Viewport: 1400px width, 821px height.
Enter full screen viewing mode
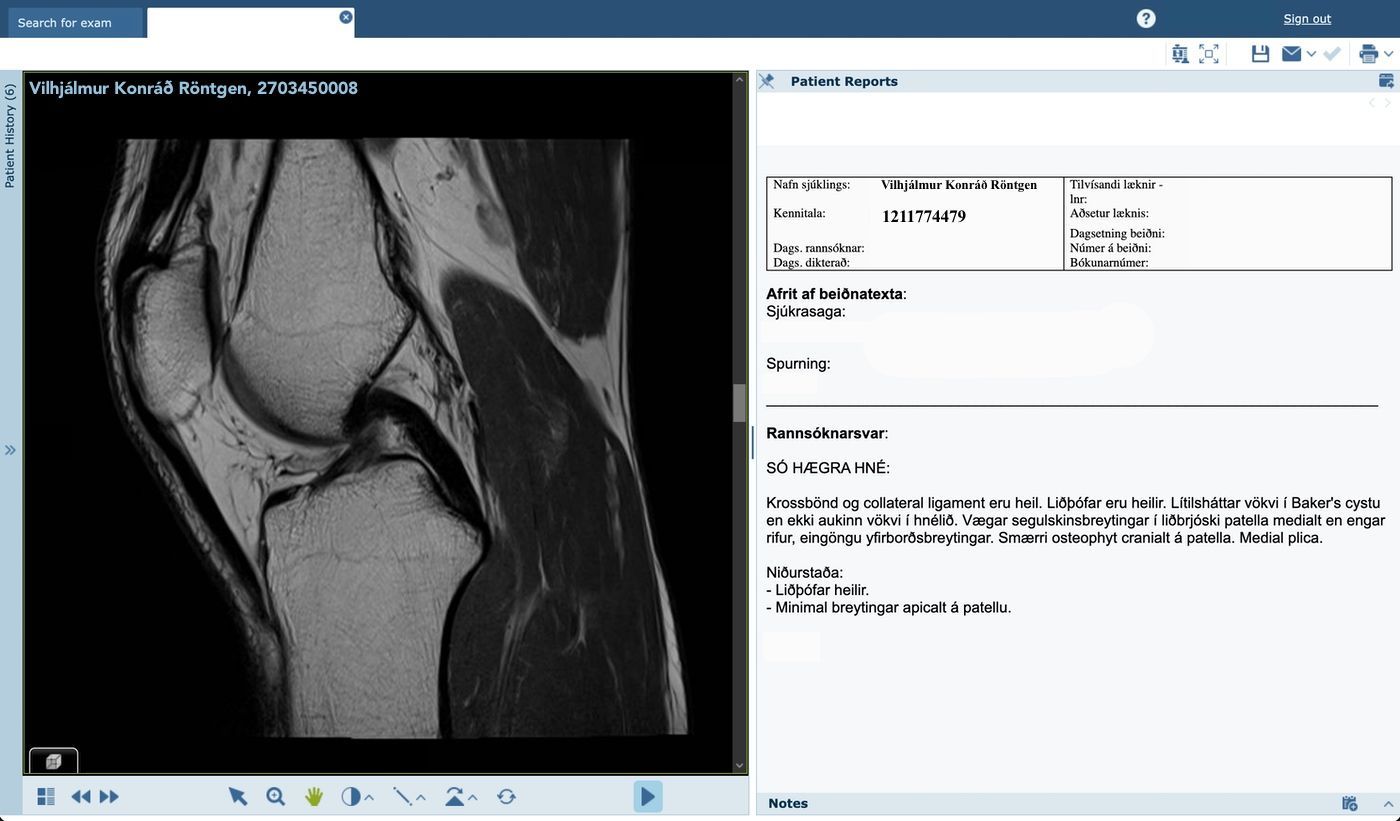pyautogui.click(x=1209, y=54)
